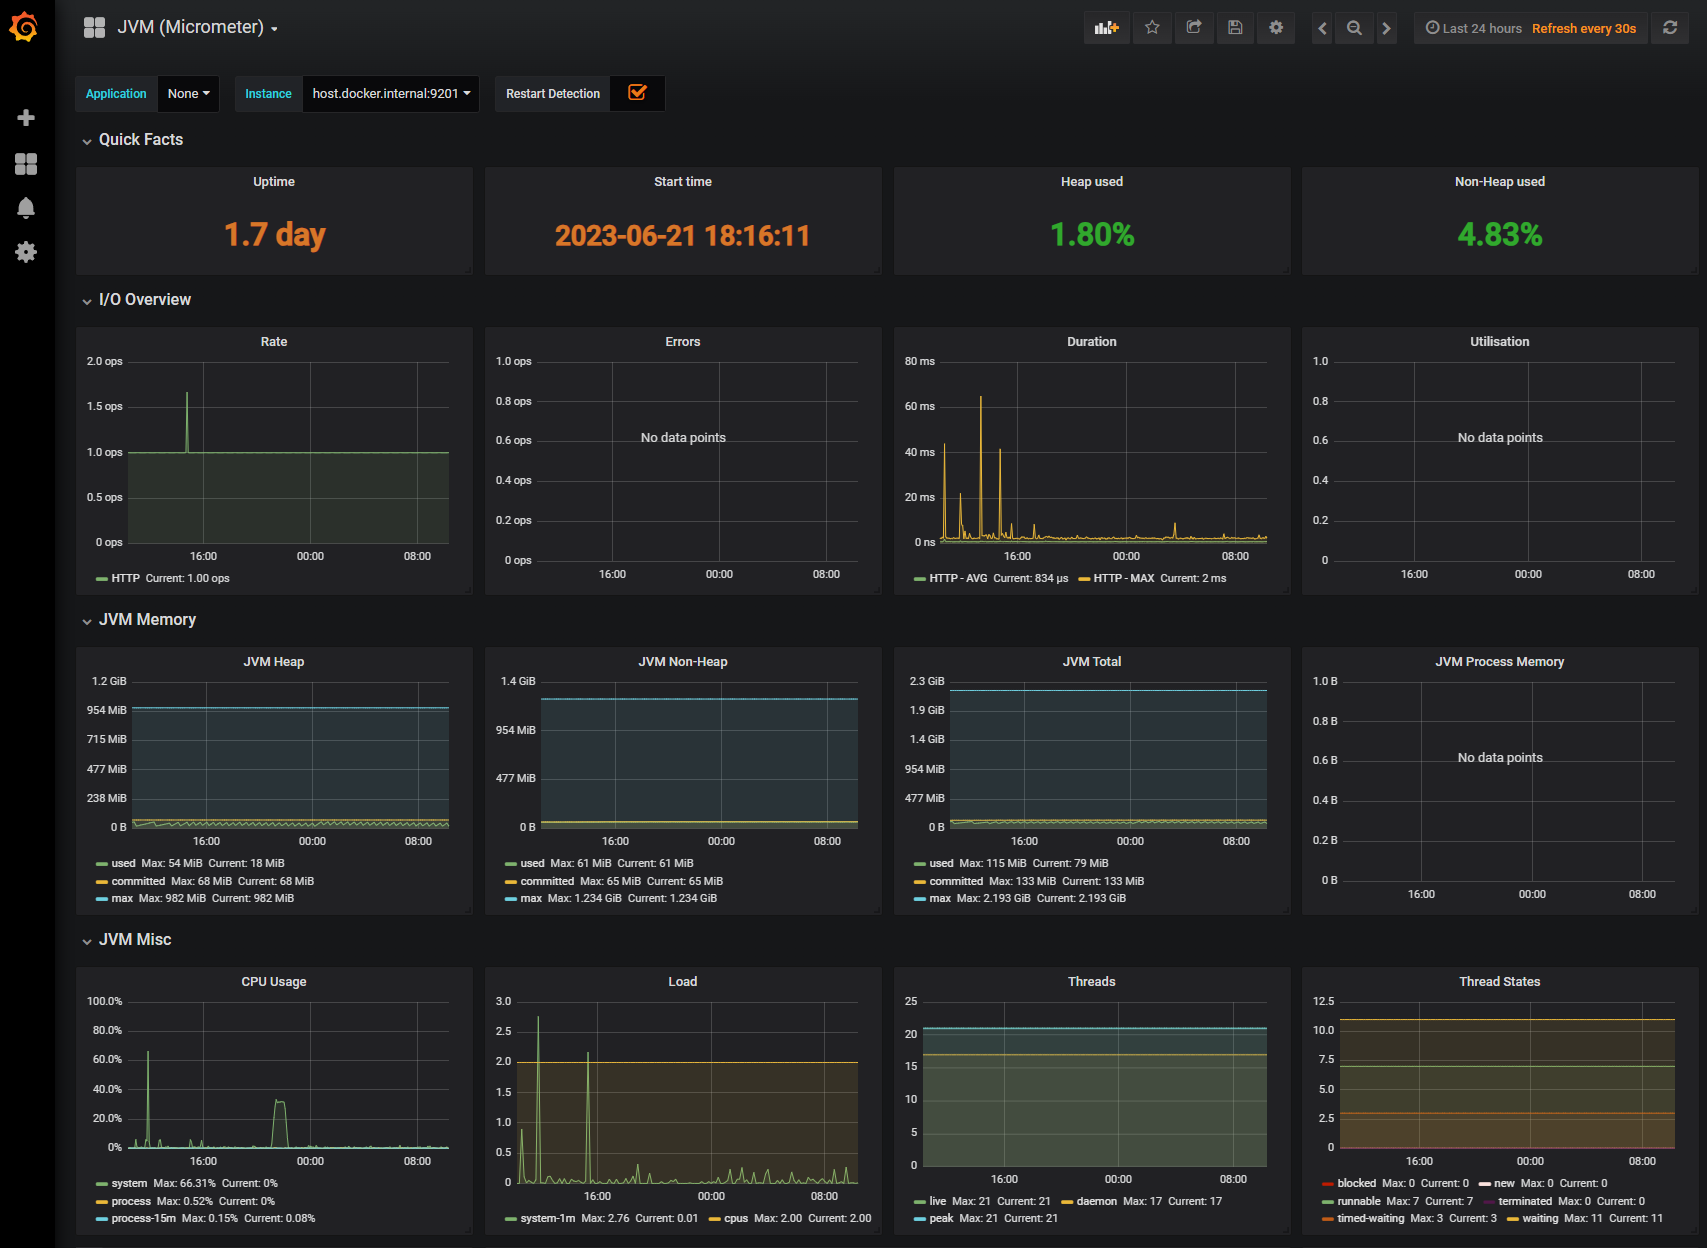Open the Configuration gear in sidebar
This screenshot has height=1248, width=1707.
[x=26, y=252]
